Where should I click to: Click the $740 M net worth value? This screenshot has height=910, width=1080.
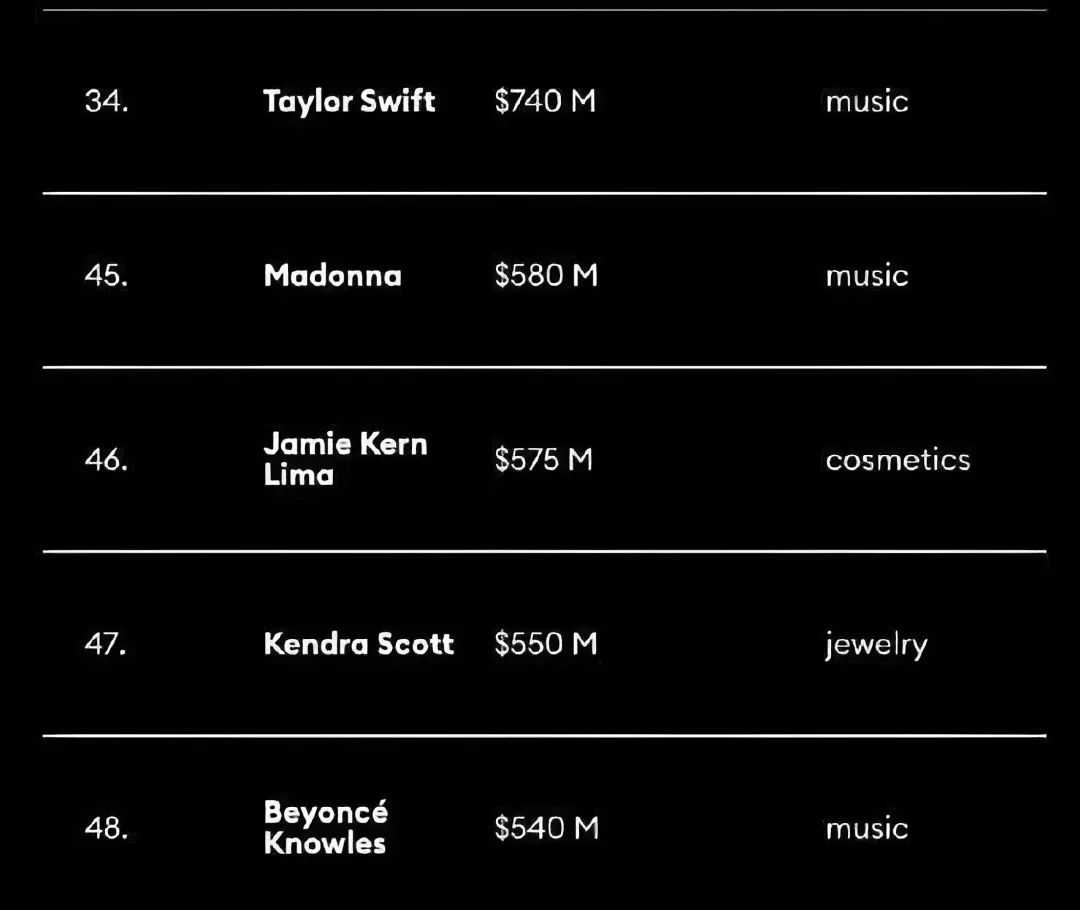point(546,101)
